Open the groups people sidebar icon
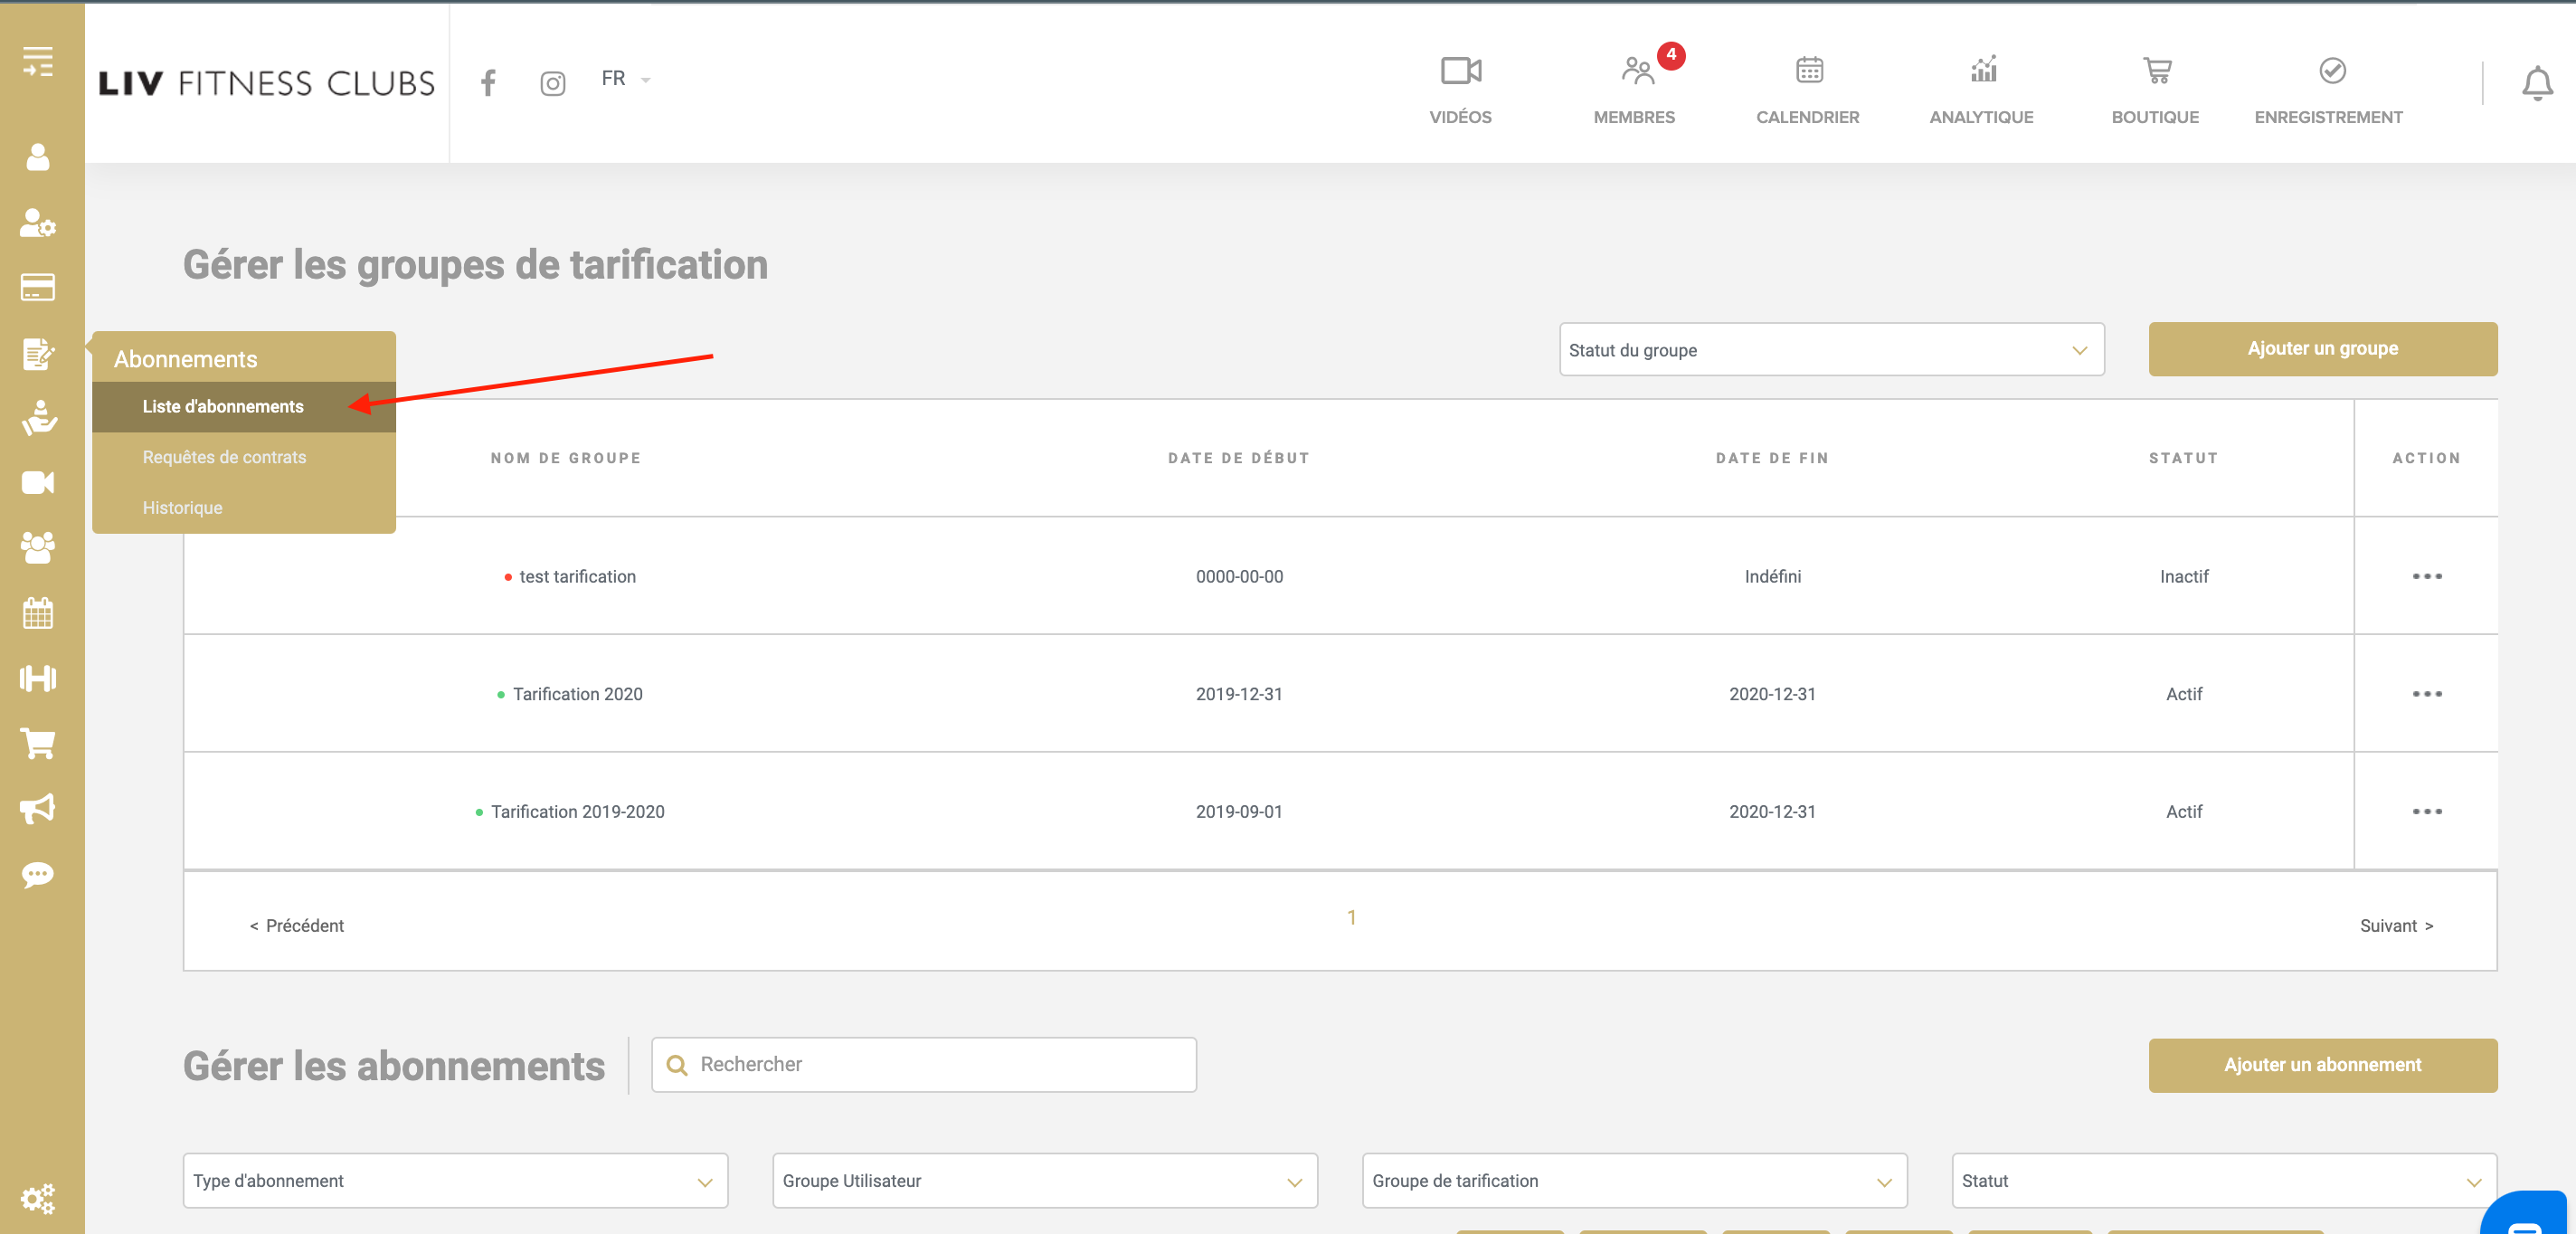2576x1234 pixels. click(38, 548)
